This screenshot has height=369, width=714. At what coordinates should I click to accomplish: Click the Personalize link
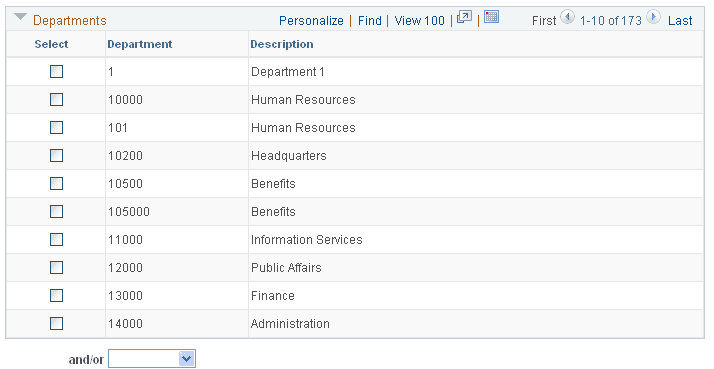coord(311,20)
